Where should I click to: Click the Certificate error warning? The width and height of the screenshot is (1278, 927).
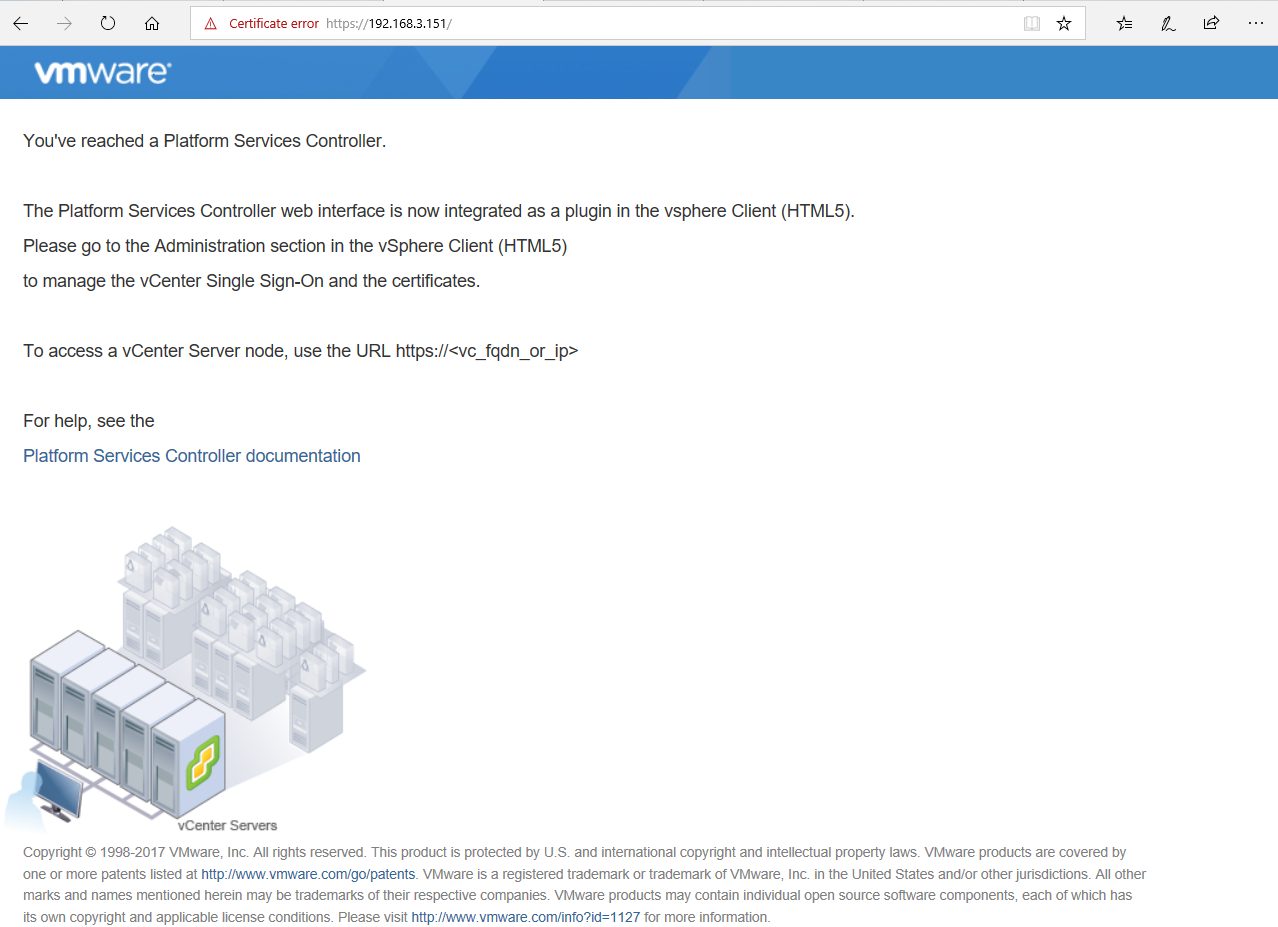(x=261, y=23)
